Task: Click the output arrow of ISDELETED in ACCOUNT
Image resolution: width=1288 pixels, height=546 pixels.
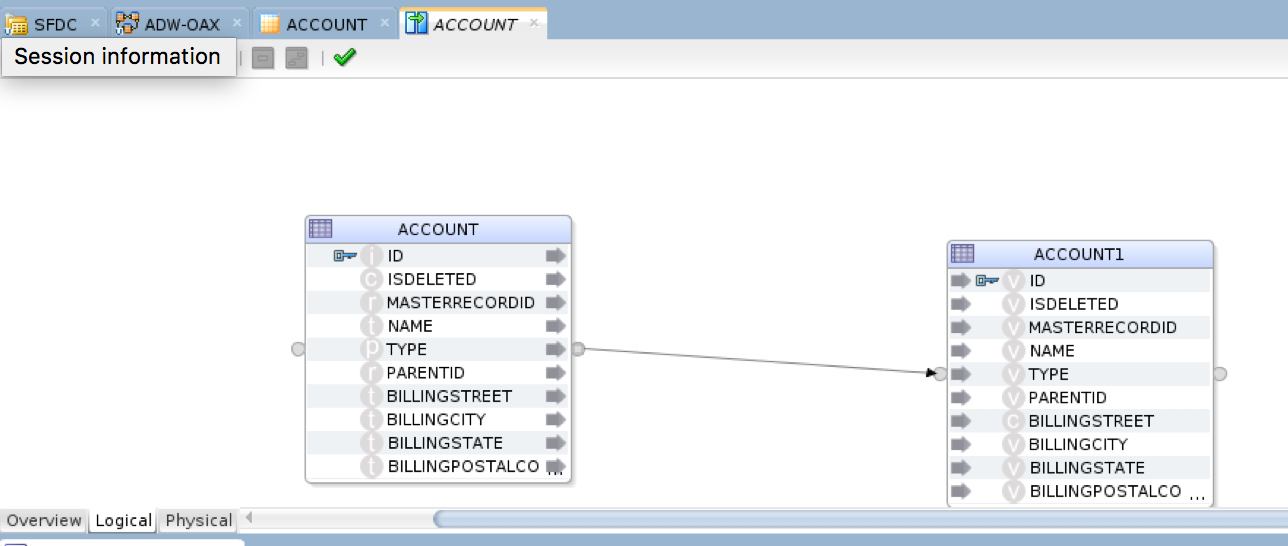Action: [x=556, y=279]
